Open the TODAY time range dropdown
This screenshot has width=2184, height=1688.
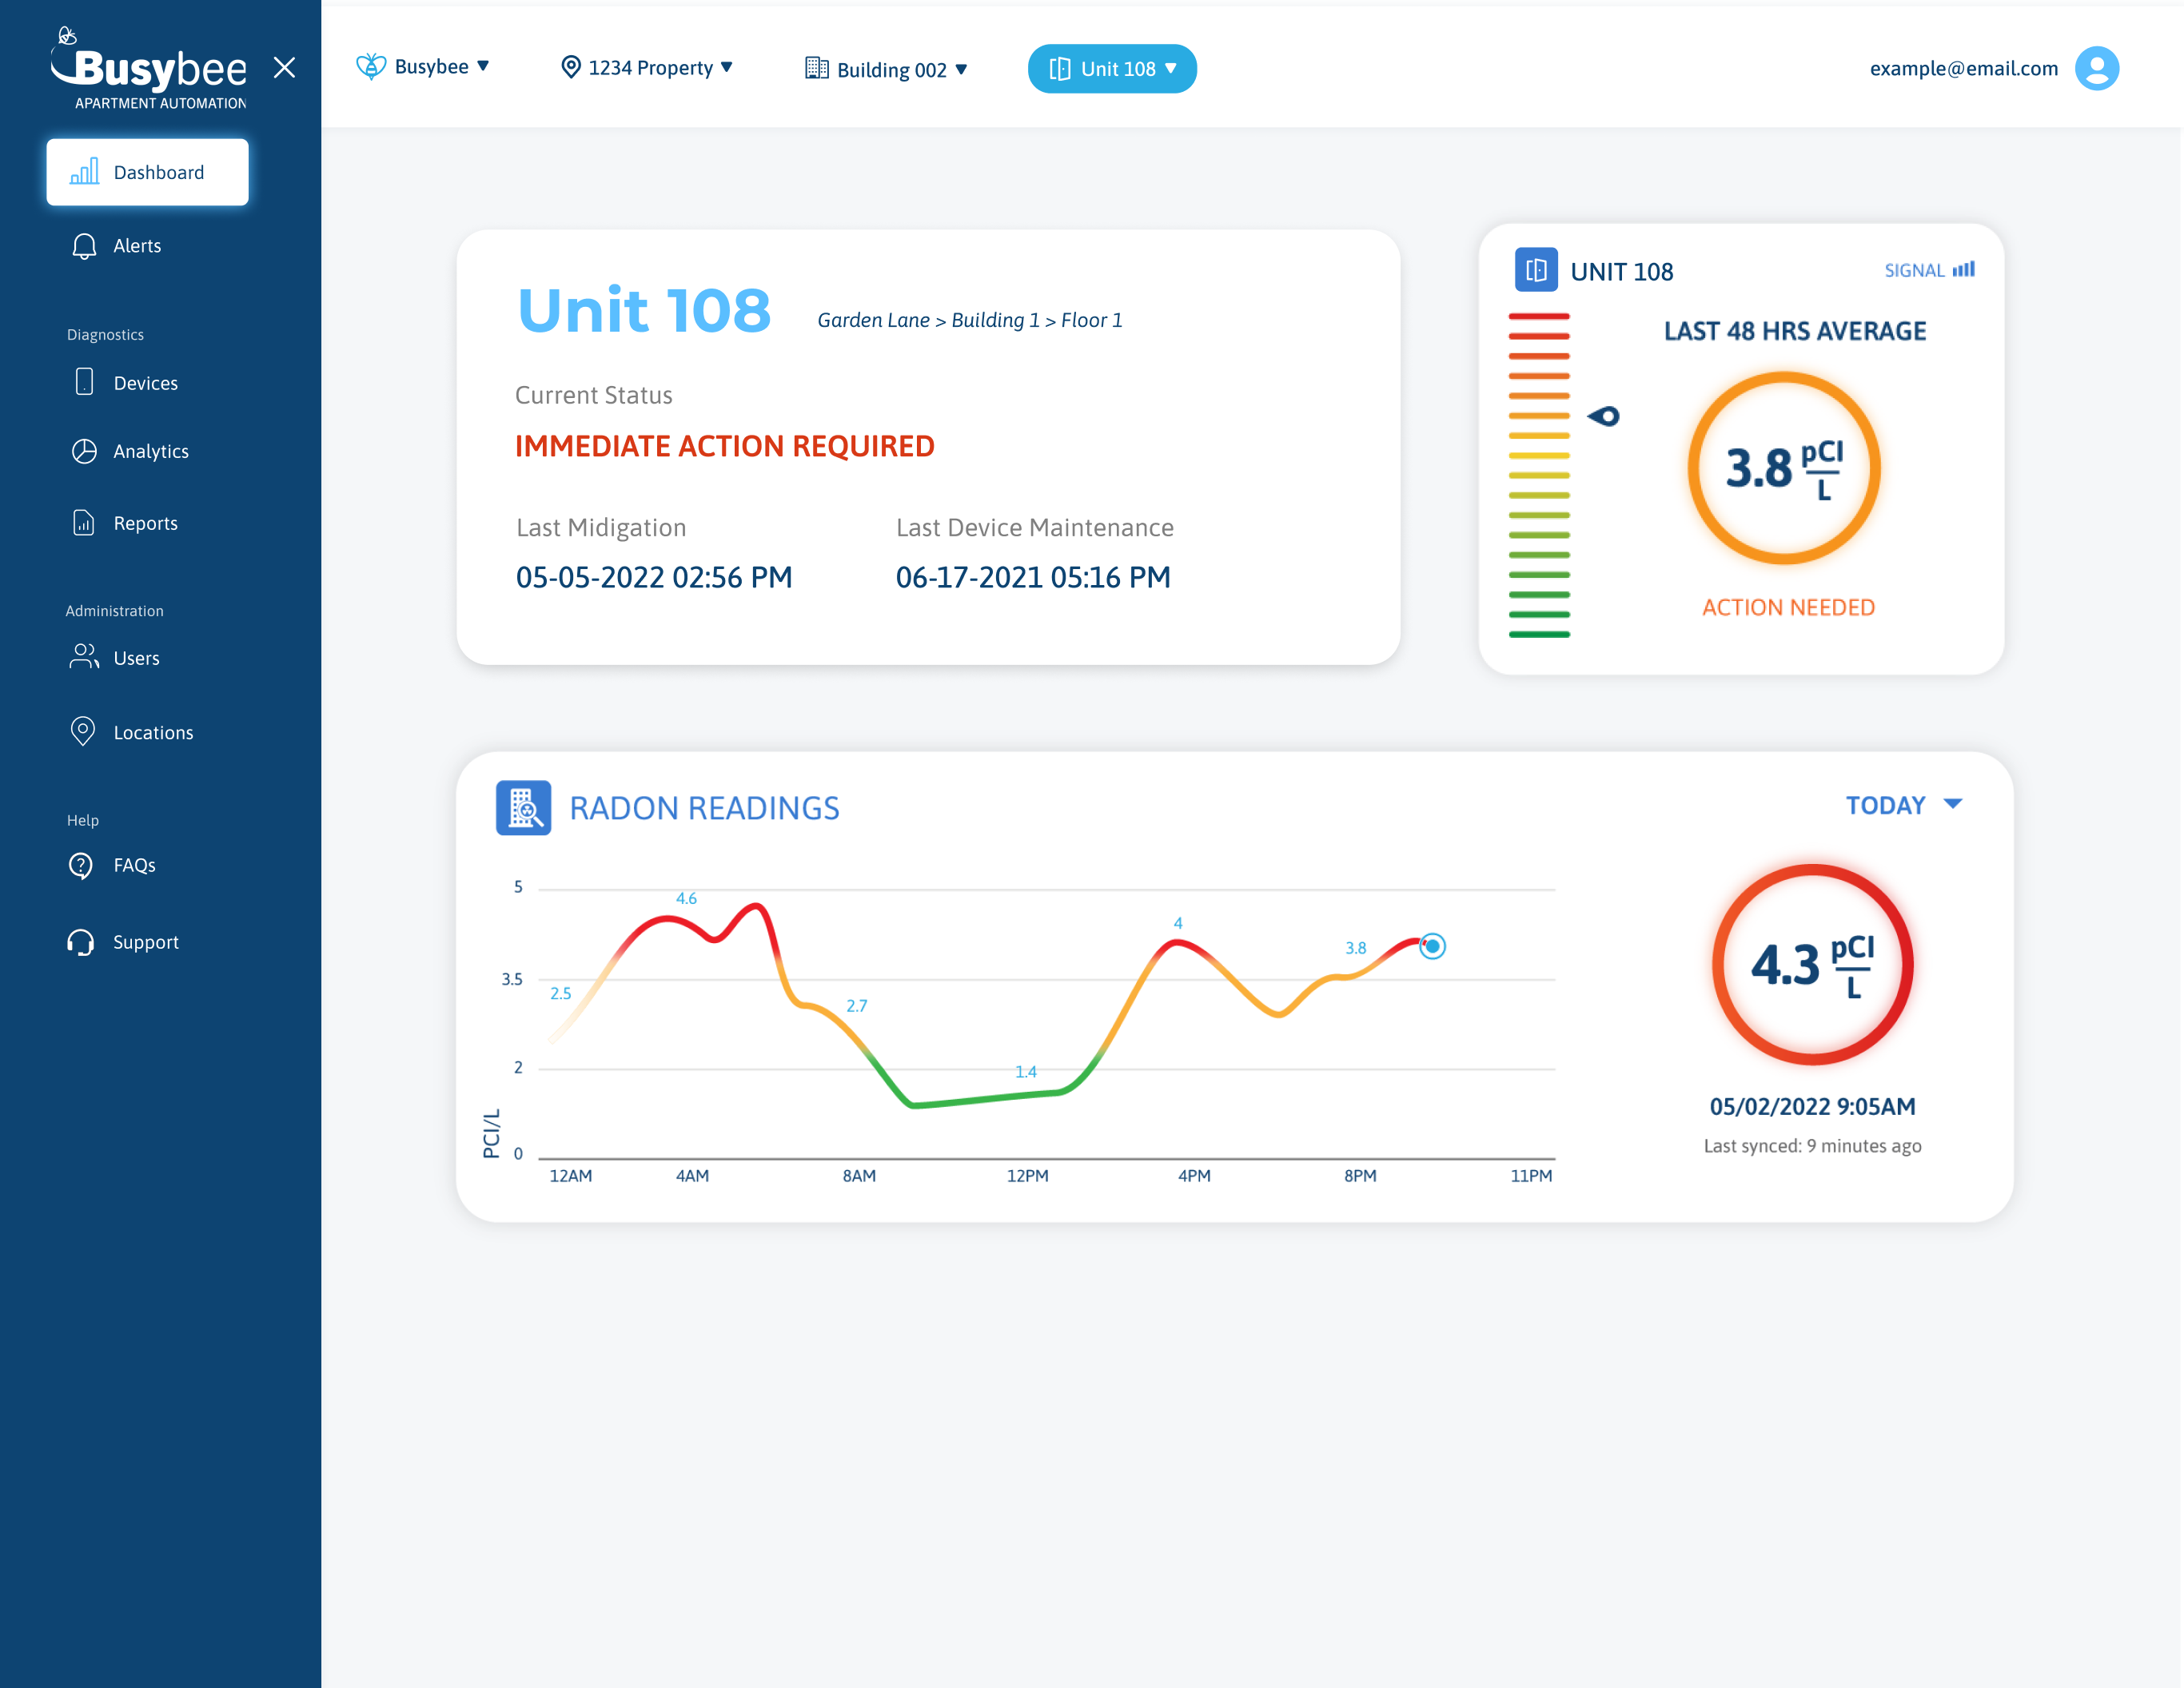[x=1903, y=805]
